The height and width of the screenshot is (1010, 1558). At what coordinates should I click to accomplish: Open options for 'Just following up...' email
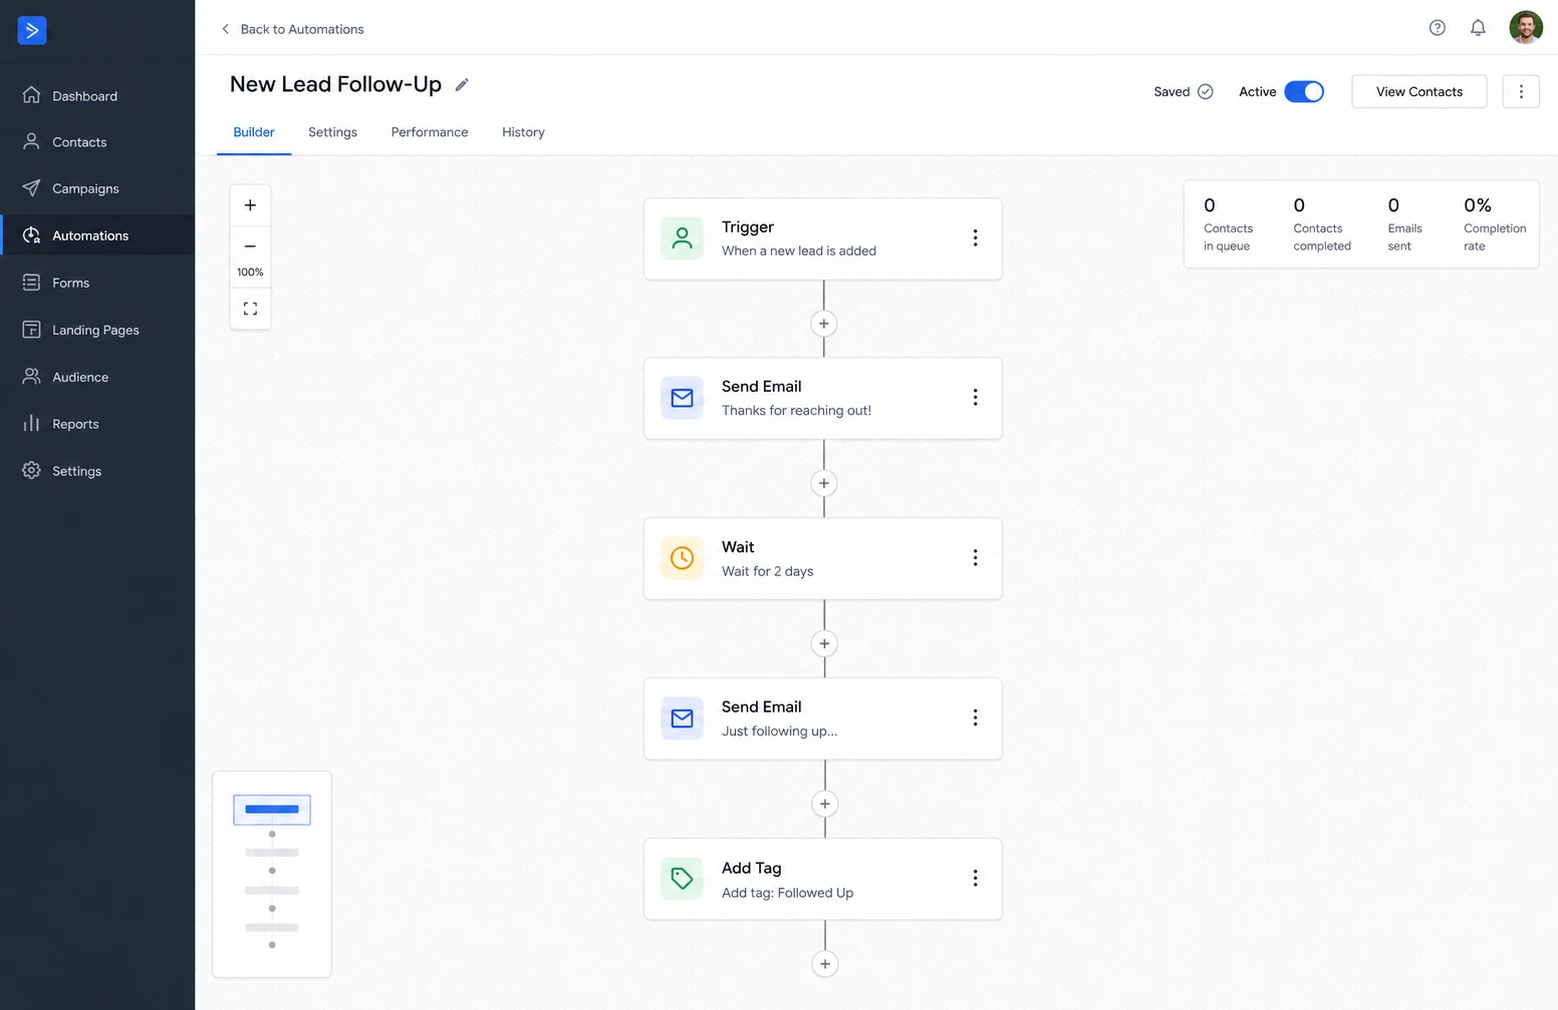point(975,718)
